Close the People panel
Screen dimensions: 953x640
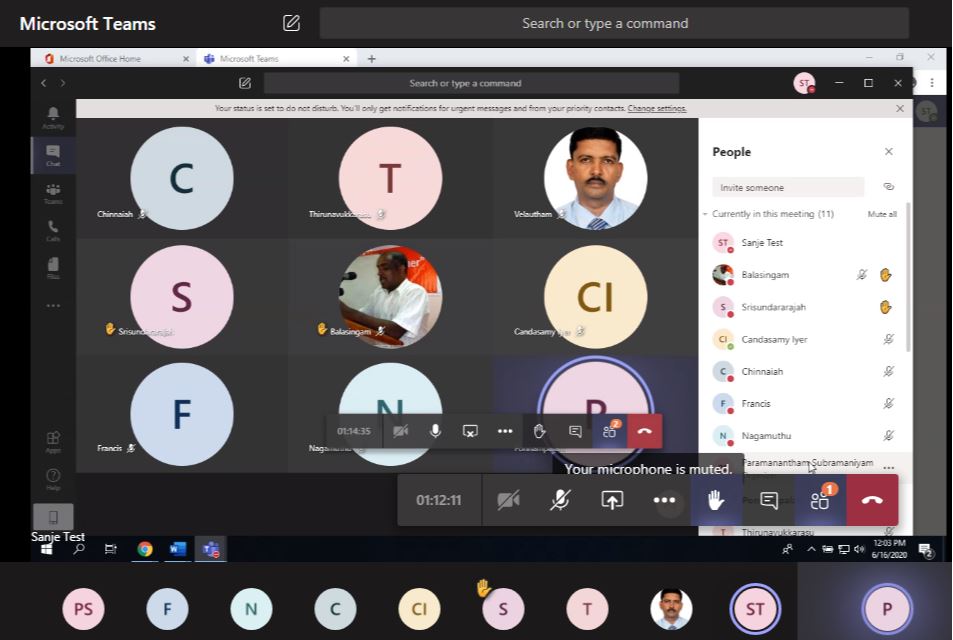pos(889,151)
